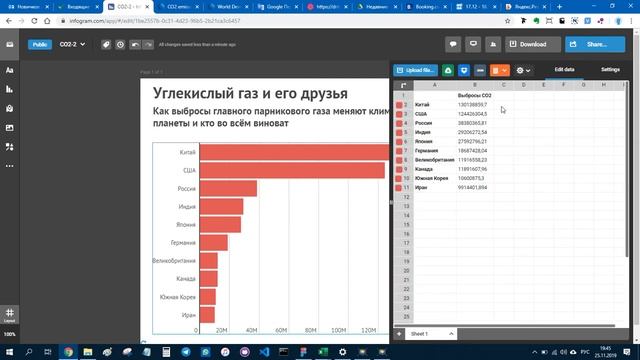
Task: Select row 12 header in spreadsheet
Action: click(404, 197)
